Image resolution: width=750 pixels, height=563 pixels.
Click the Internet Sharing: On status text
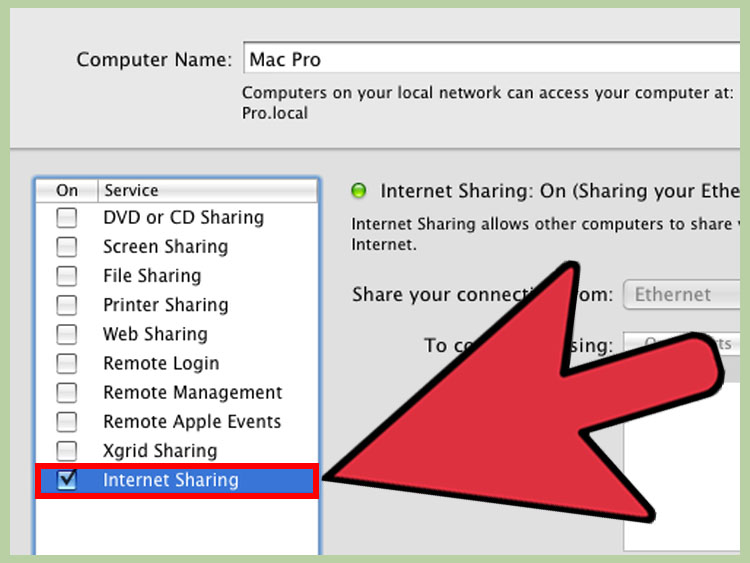tap(560, 191)
